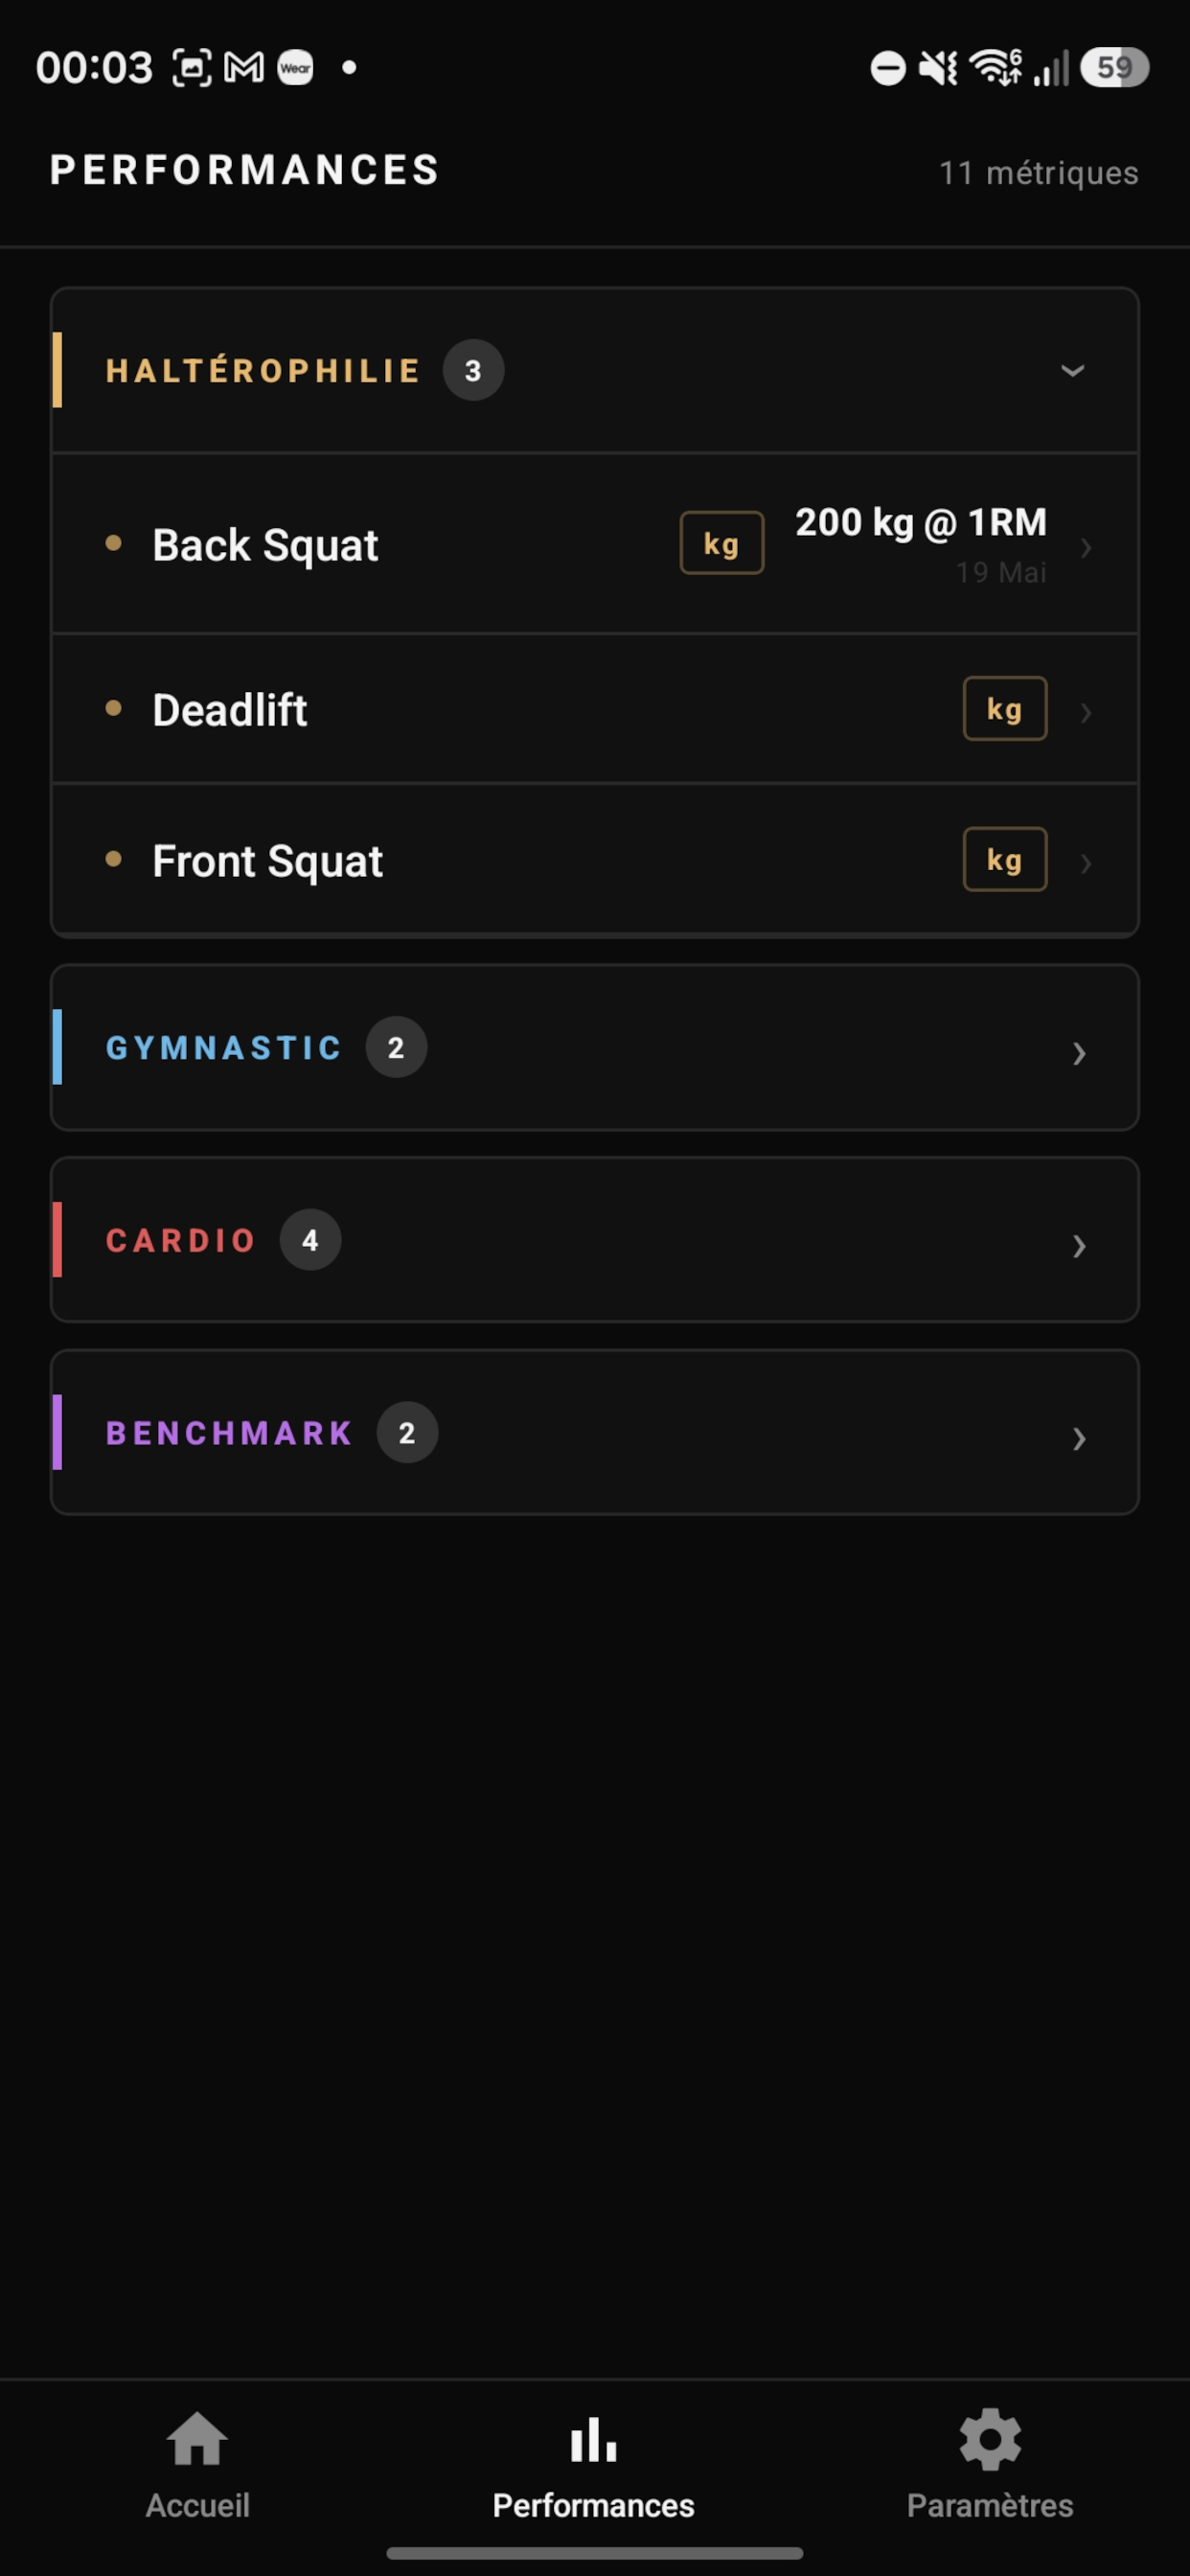Select the 200 kg @ 1RM record
Screen dimensions: 1190x2576
921,522
